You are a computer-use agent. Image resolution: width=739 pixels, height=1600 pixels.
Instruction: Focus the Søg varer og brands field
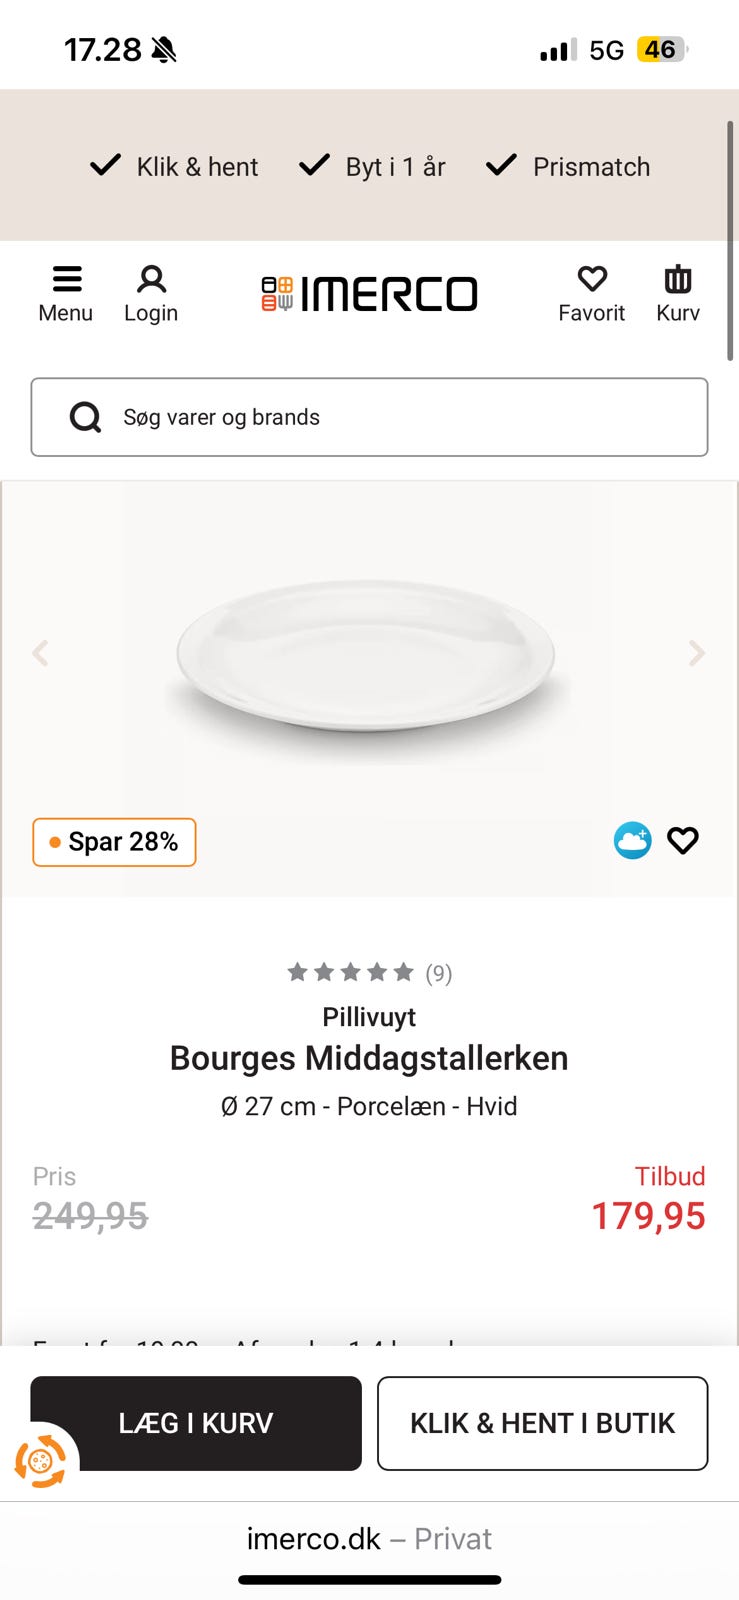pos(400,417)
